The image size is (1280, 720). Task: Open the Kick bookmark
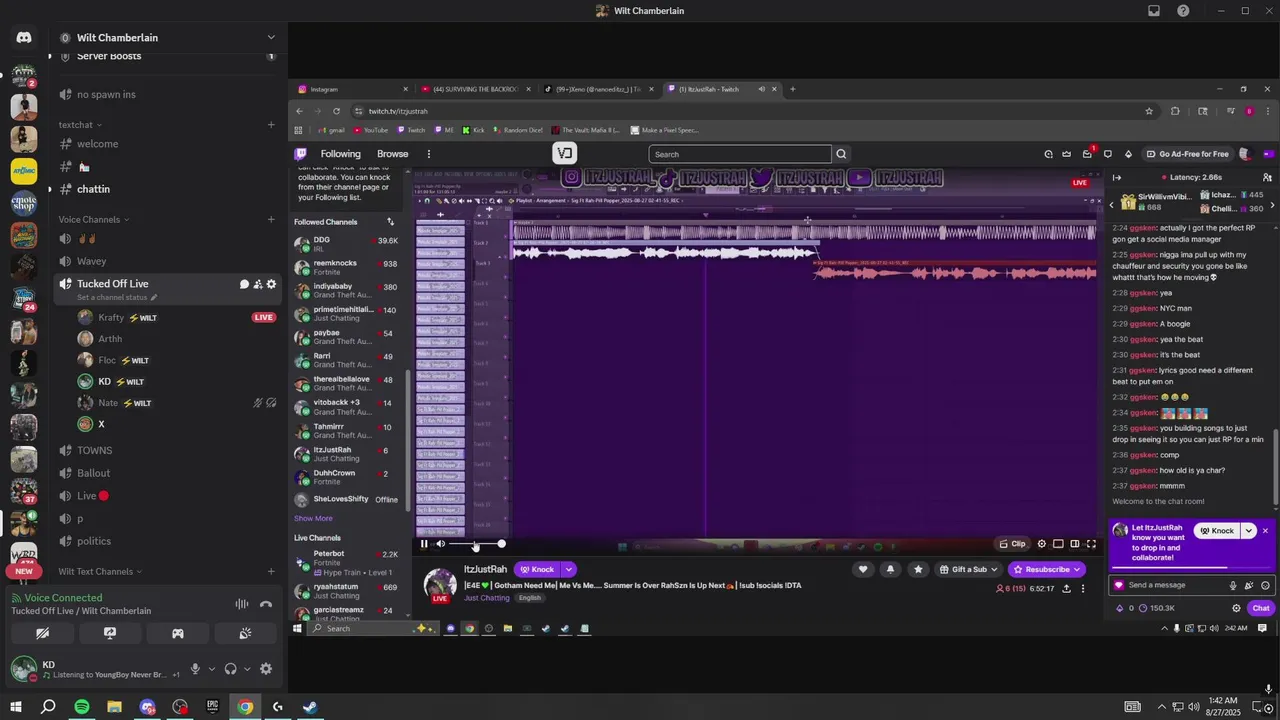473,130
